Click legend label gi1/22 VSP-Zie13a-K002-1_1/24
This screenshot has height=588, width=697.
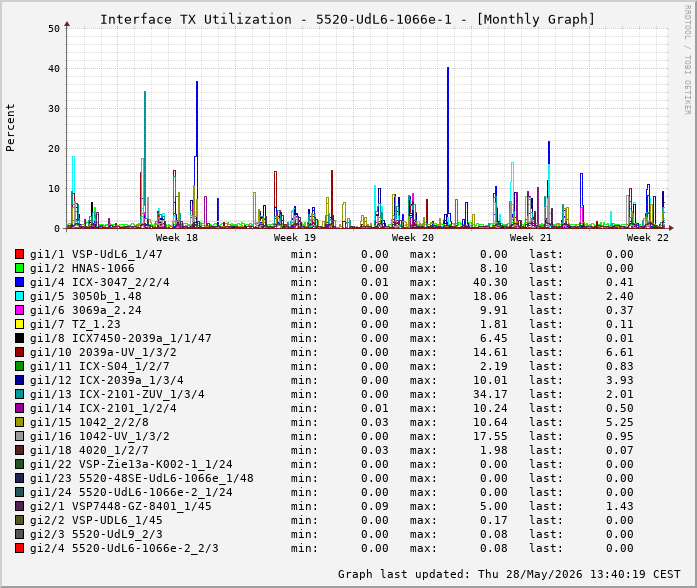pyautogui.click(x=131, y=464)
